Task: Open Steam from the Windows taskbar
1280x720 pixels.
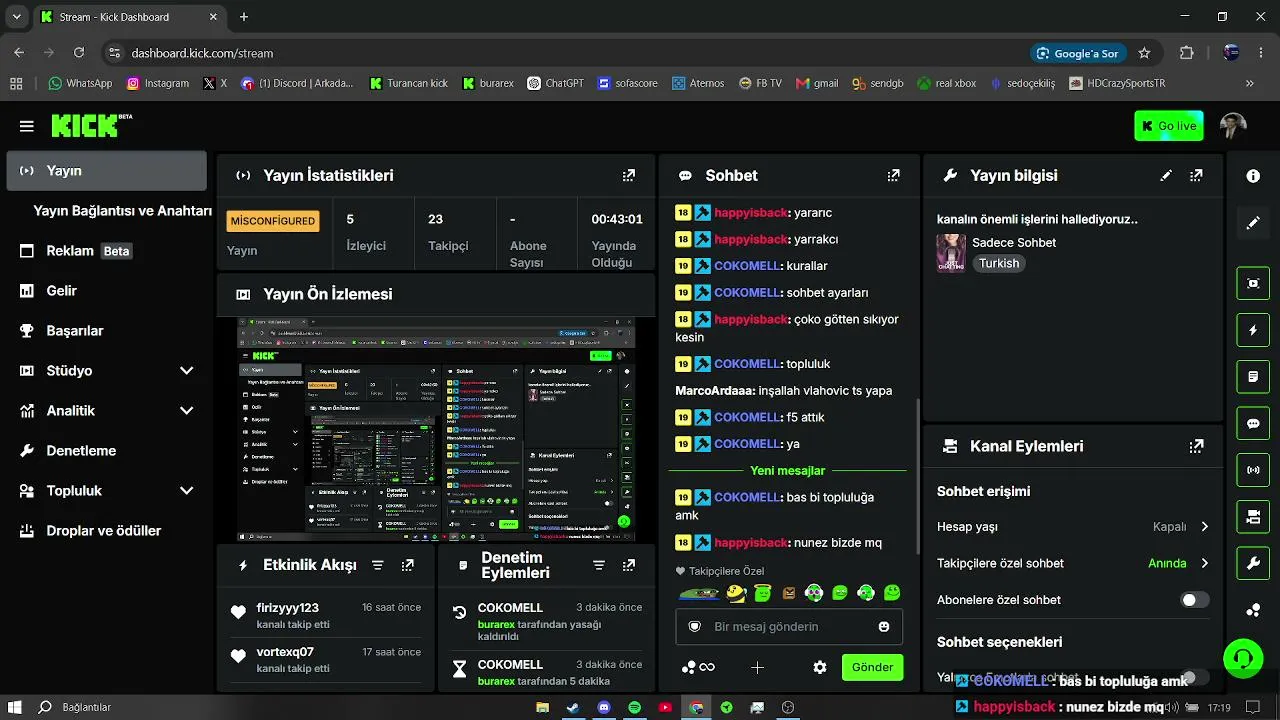Action: click(x=573, y=708)
